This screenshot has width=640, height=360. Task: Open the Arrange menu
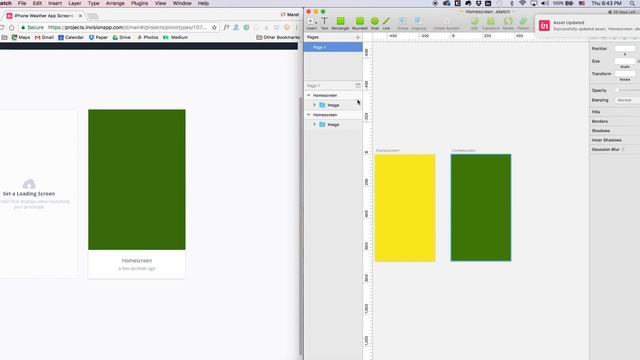click(115, 3)
